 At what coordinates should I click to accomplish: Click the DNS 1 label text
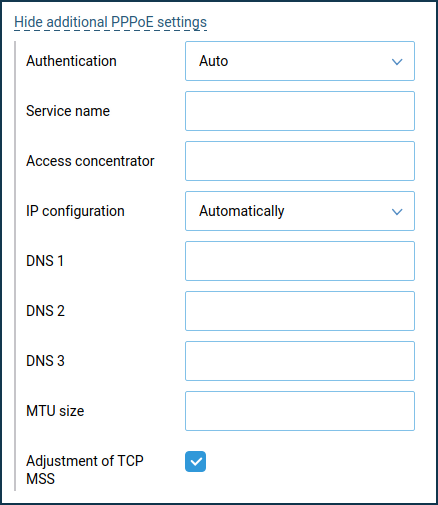pos(45,261)
